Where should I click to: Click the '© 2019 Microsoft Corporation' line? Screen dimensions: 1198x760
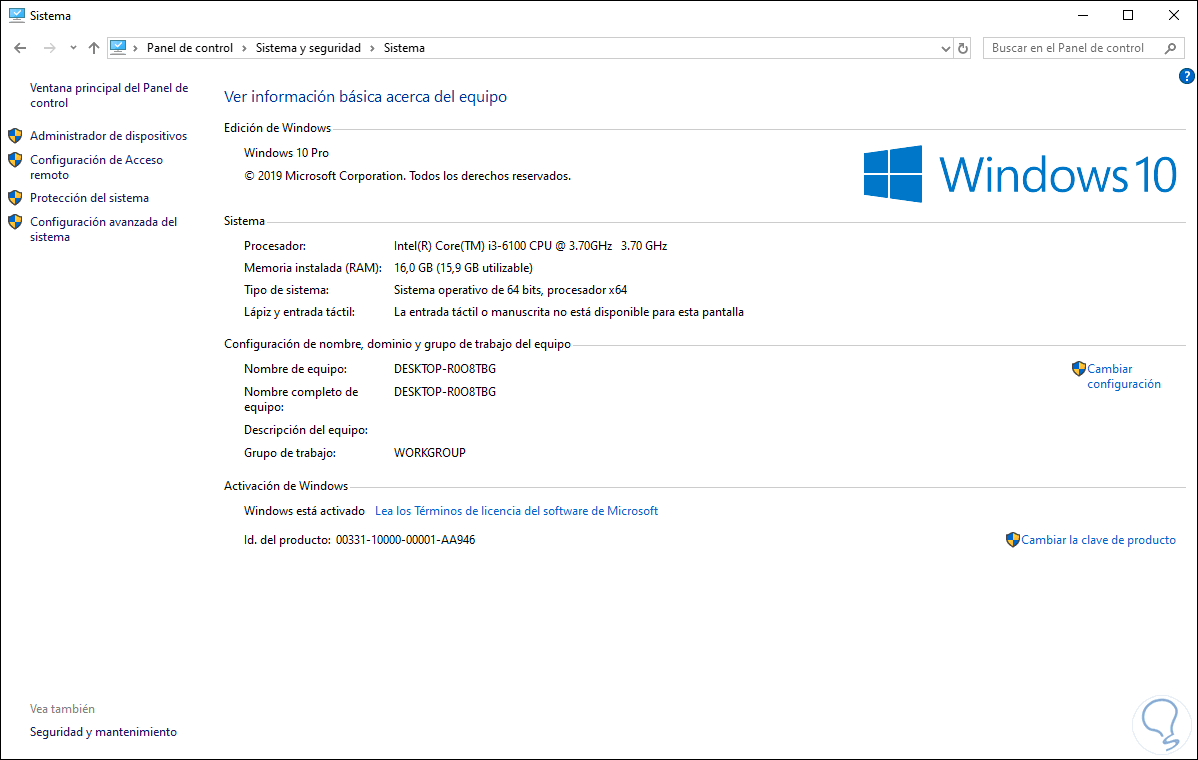pyautogui.click(x=407, y=176)
